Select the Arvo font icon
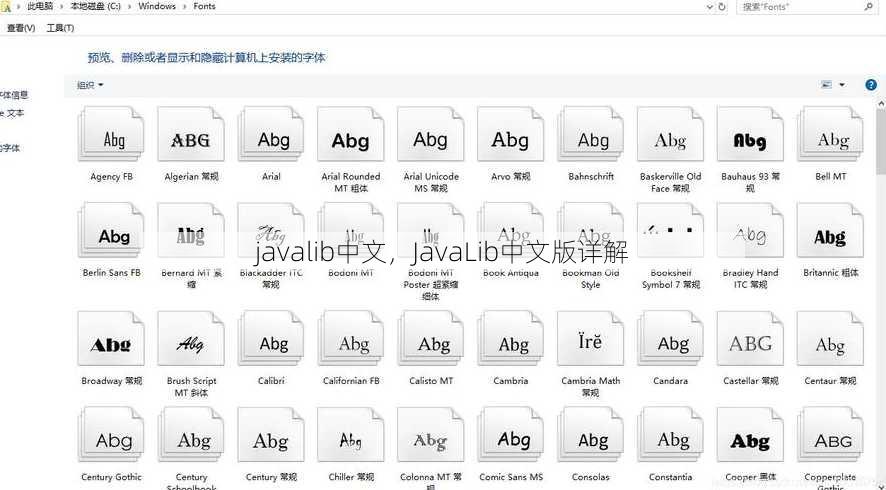The width and height of the screenshot is (886, 490). coord(511,135)
